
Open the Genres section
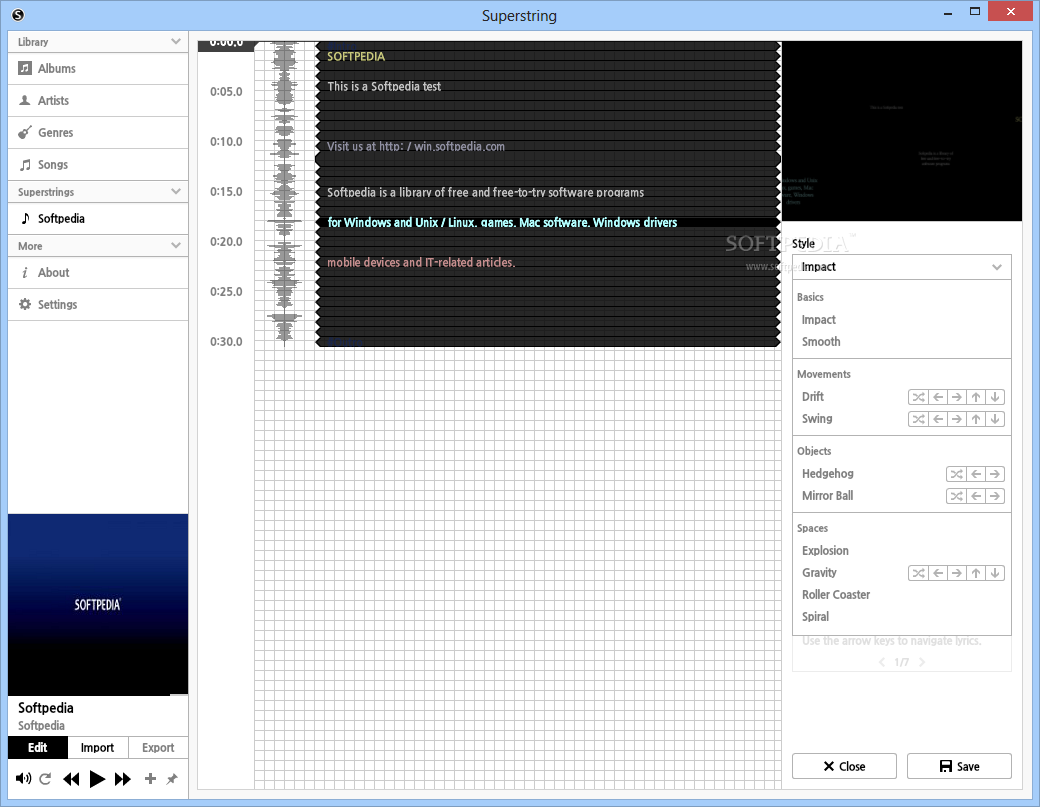tap(98, 133)
